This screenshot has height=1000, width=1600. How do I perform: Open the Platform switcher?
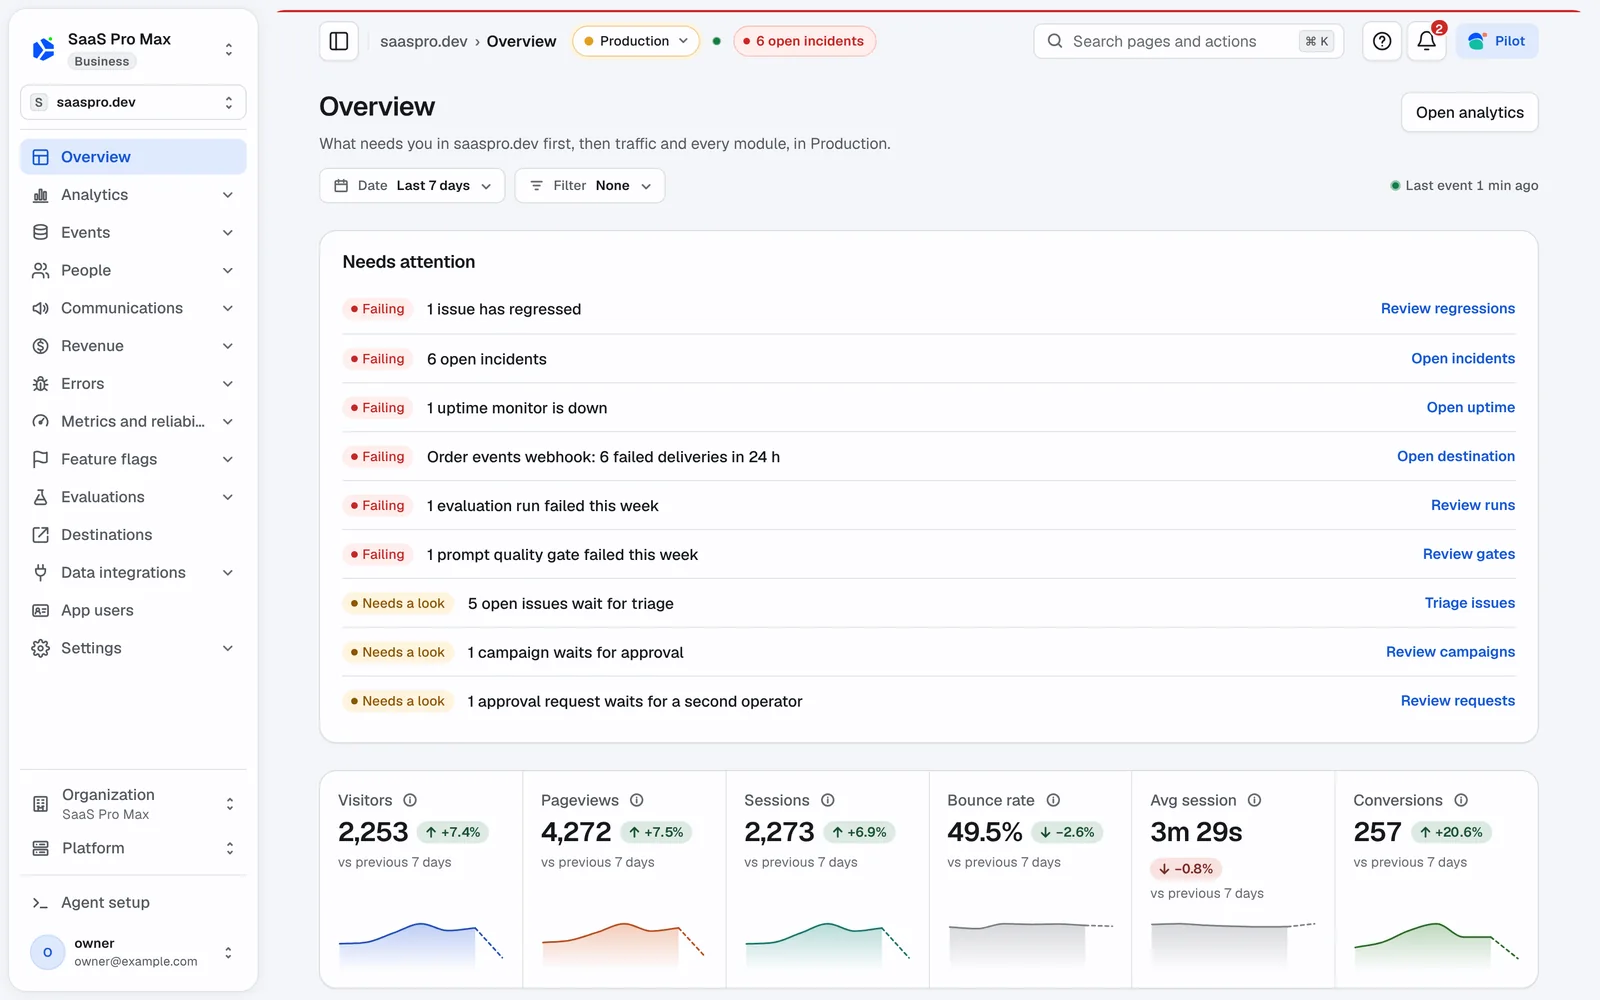pos(133,848)
